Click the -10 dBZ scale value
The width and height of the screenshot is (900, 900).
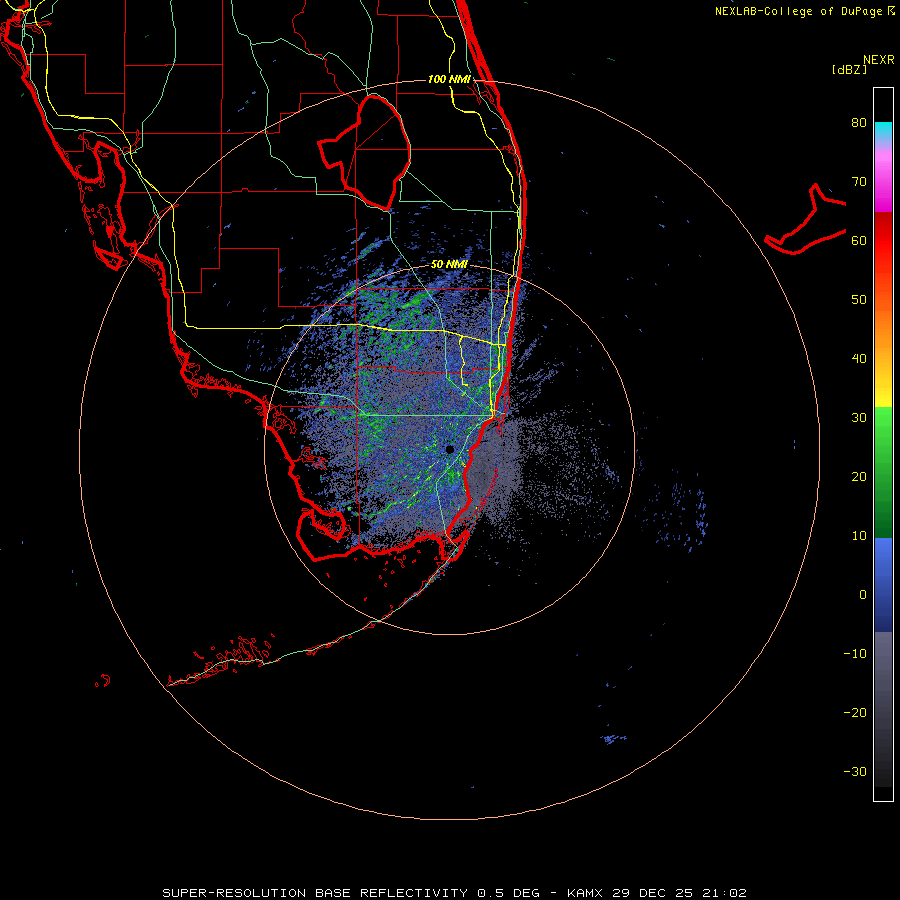855,654
